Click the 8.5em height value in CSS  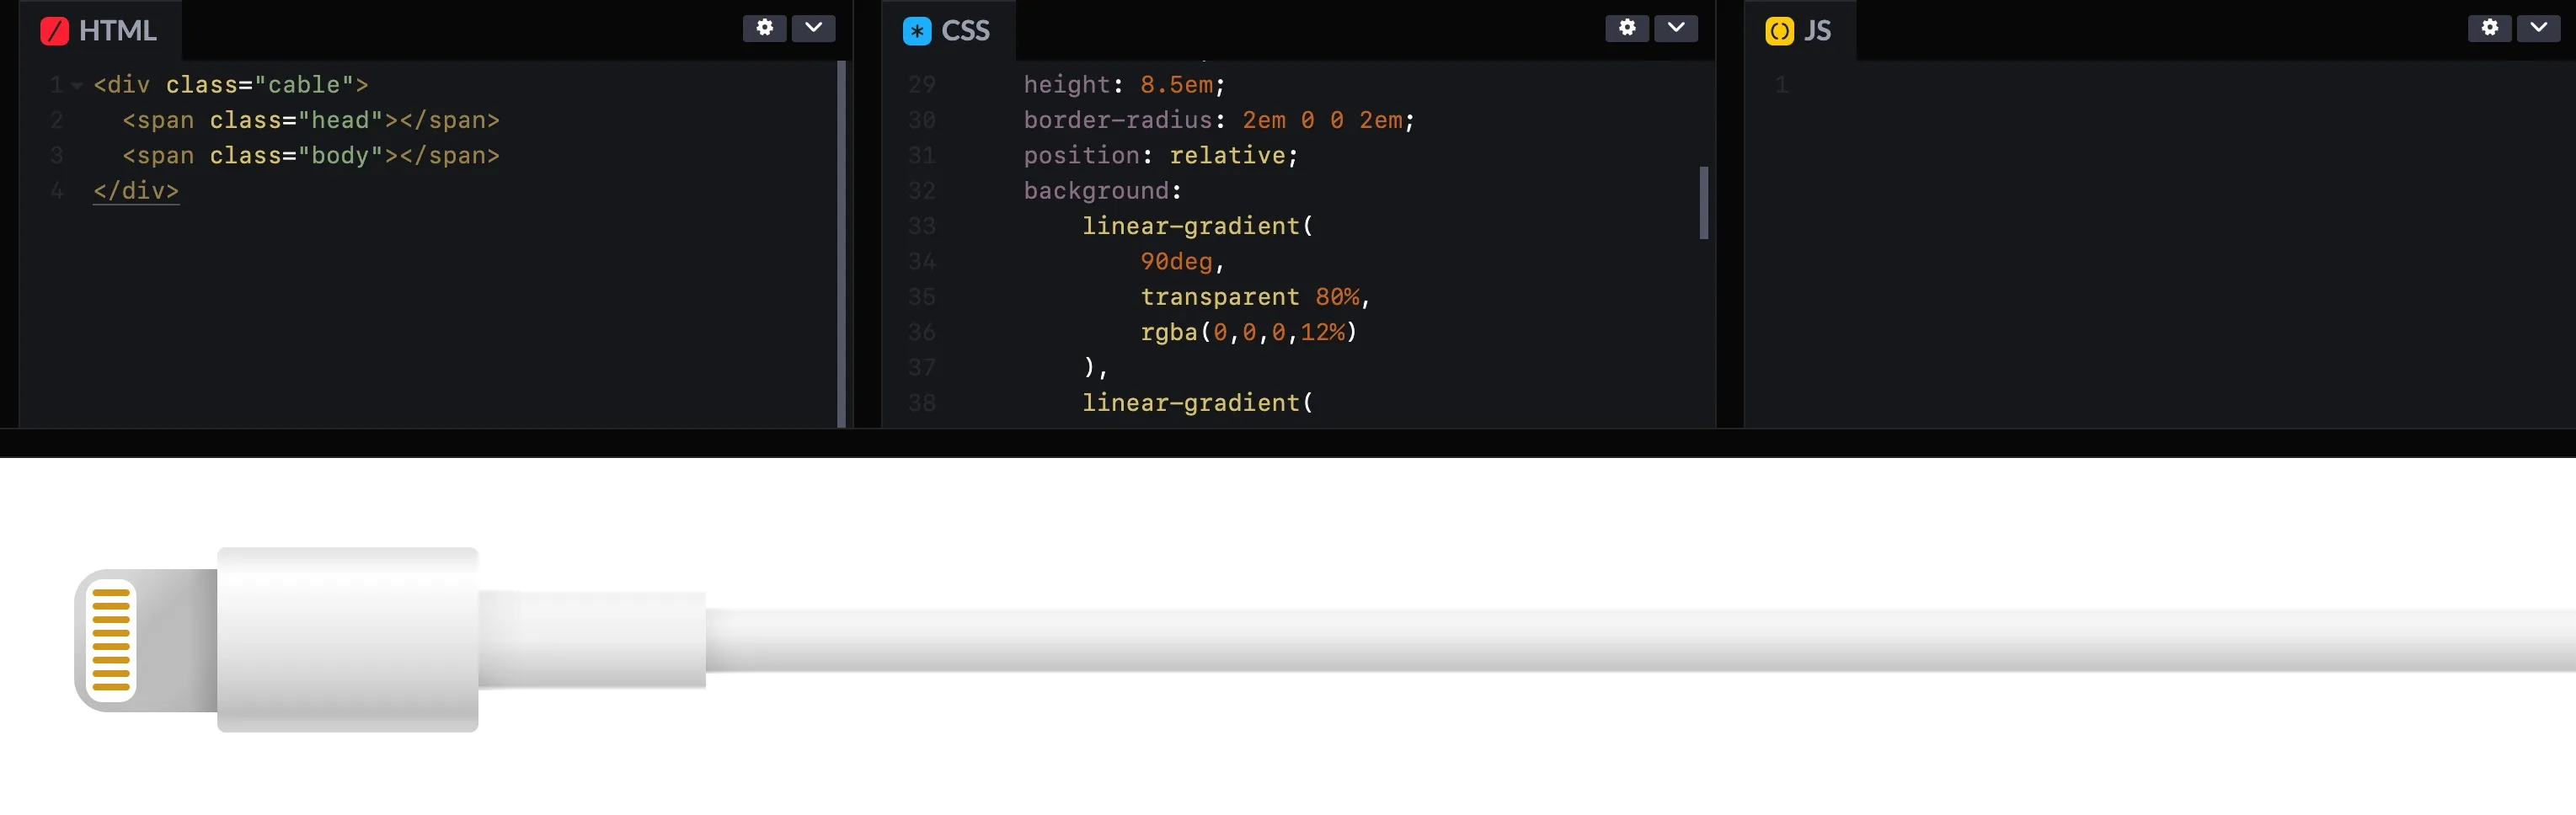tap(1176, 85)
